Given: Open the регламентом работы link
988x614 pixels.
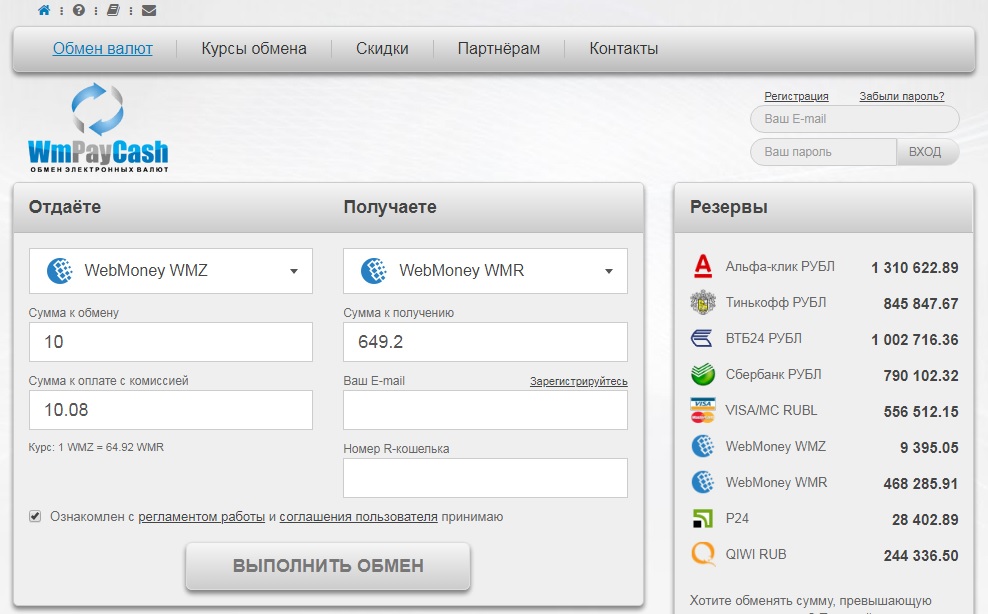Looking at the screenshot, I should [x=201, y=517].
